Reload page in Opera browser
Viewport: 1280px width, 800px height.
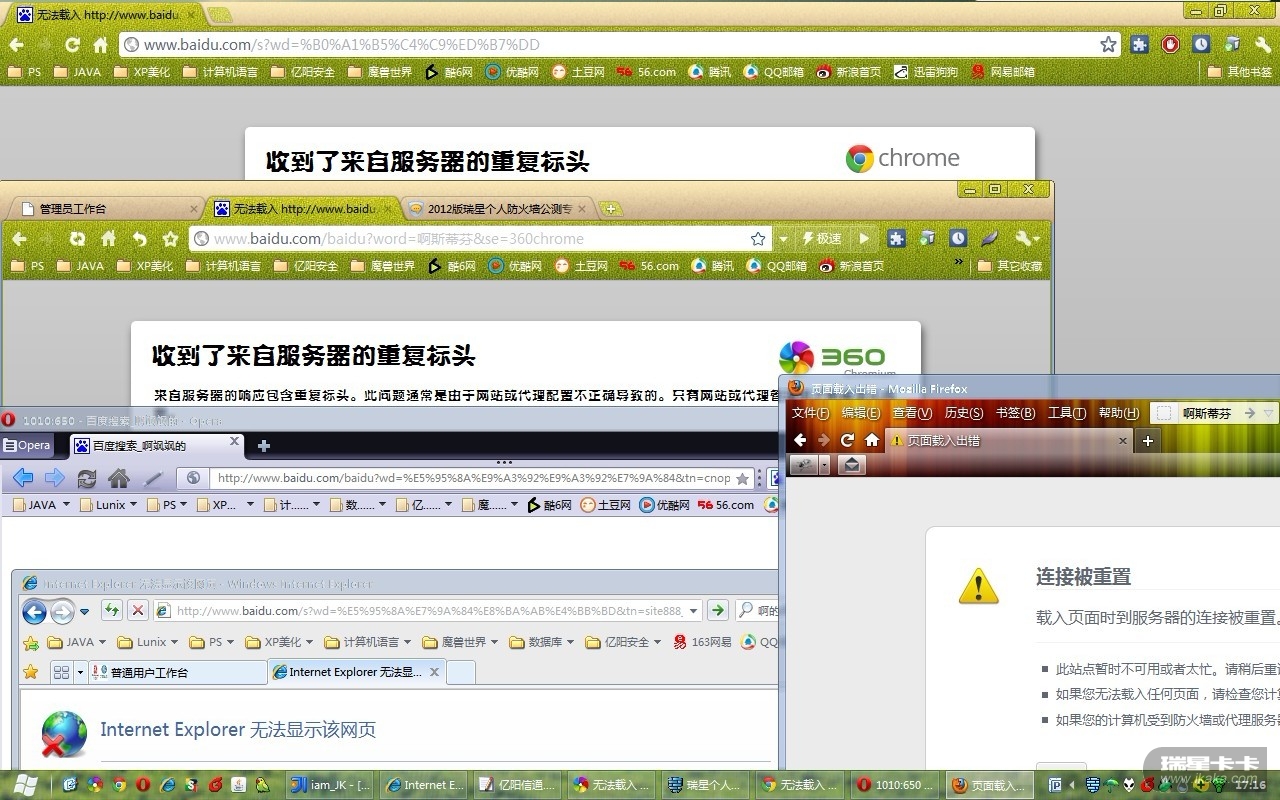[x=87, y=478]
